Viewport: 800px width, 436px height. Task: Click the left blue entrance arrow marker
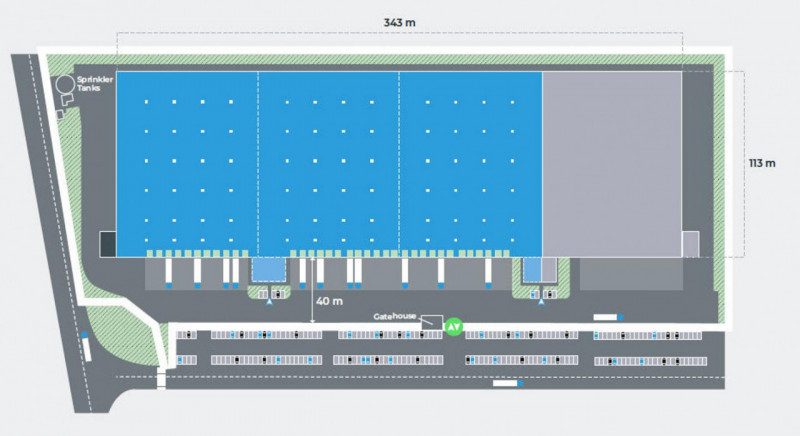pyautogui.click(x=268, y=303)
